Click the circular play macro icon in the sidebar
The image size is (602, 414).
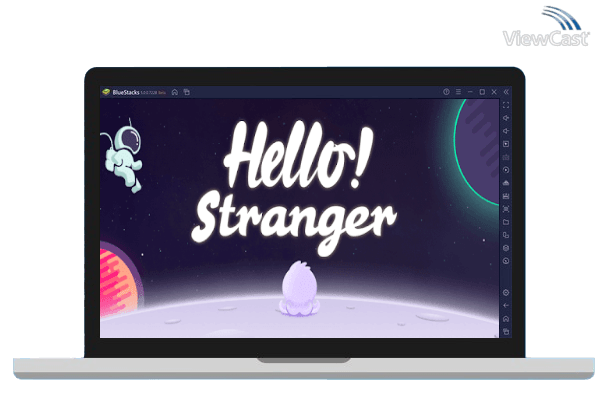[x=506, y=170]
